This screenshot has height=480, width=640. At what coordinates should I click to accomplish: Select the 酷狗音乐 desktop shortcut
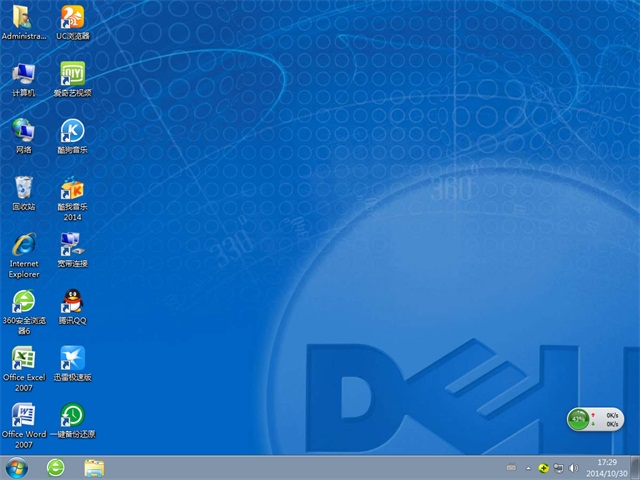(72, 131)
